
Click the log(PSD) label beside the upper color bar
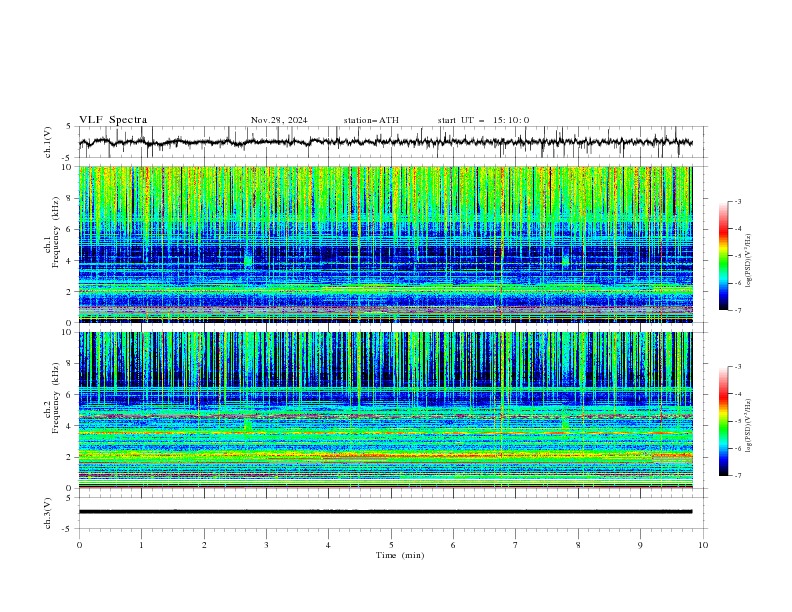[749, 261]
